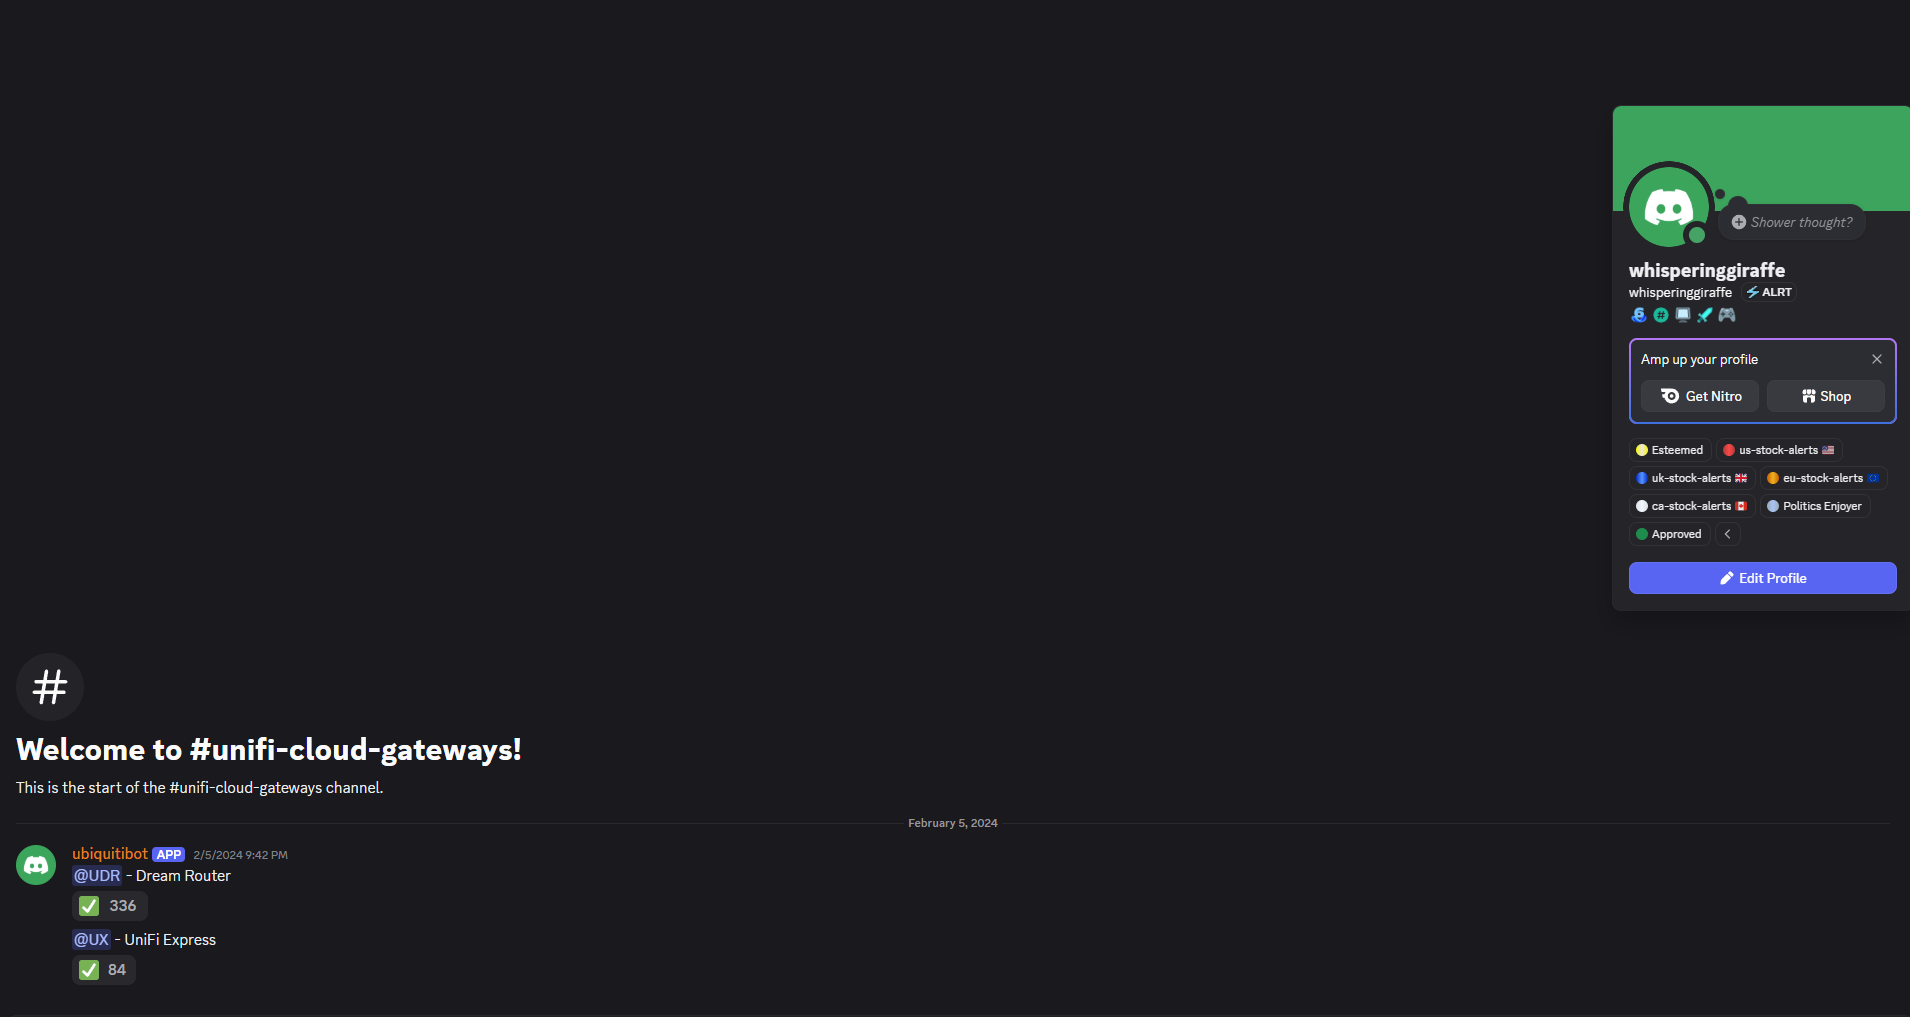Click the Esteemed role yellow color dot
Image resolution: width=1910 pixels, height=1017 pixels.
[x=1642, y=450]
